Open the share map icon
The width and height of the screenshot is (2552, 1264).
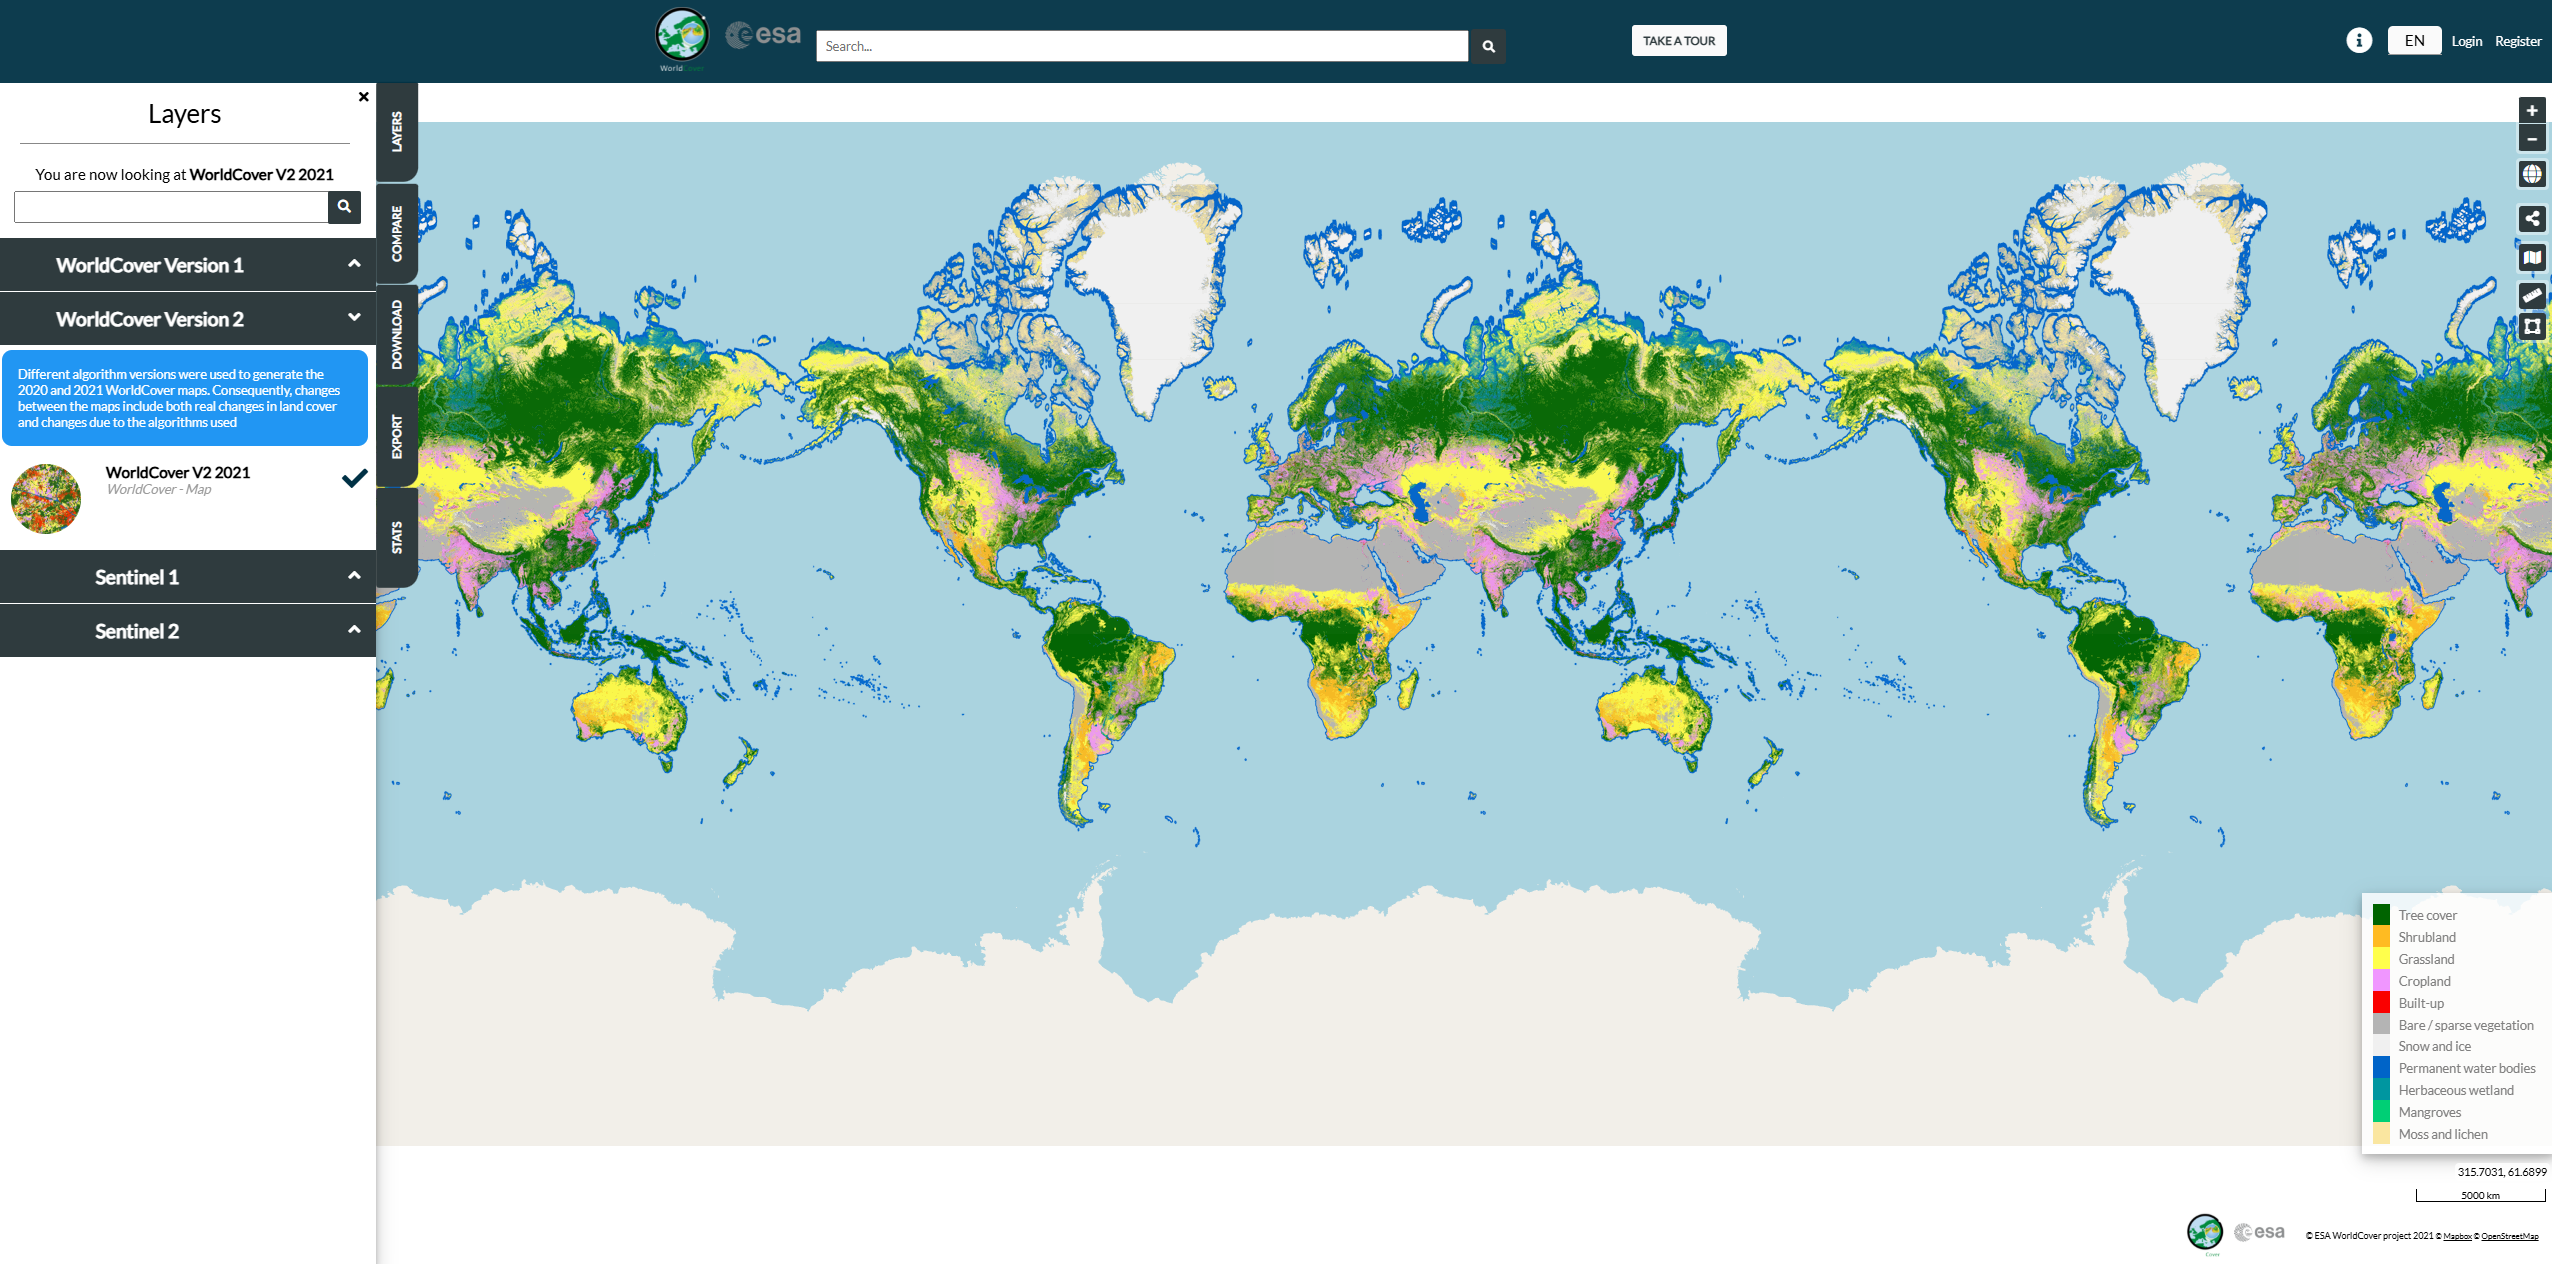tap(2531, 219)
